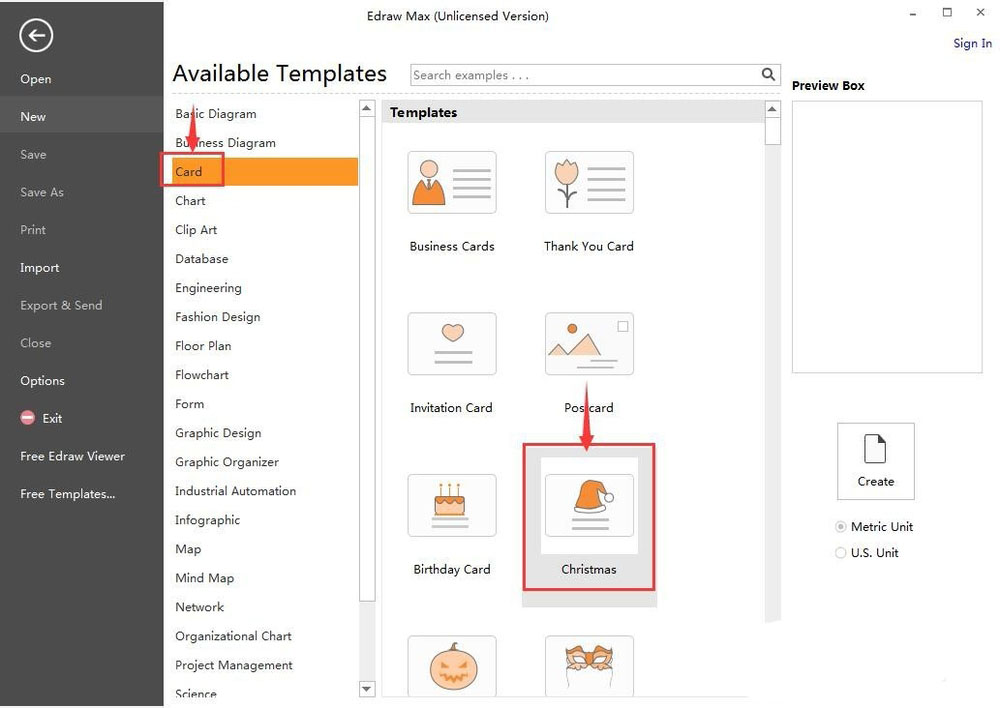Select the Graphic Design category

point(219,433)
